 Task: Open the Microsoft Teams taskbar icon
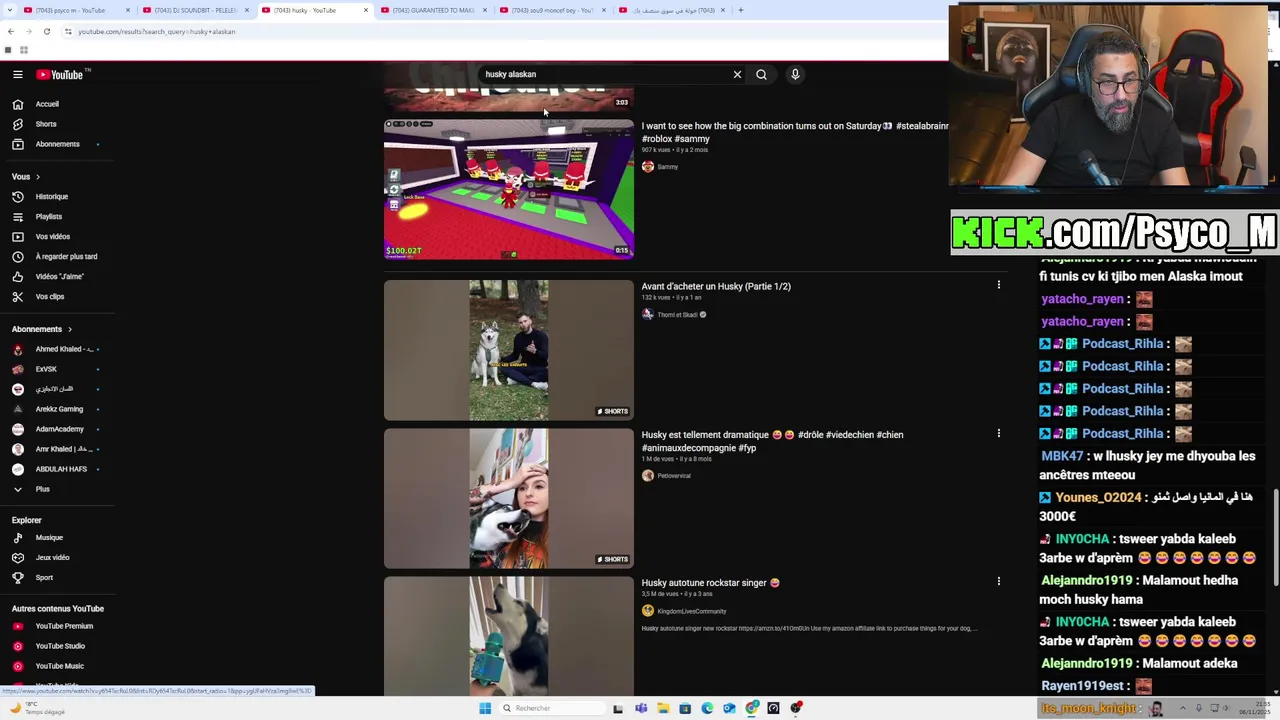pos(641,708)
